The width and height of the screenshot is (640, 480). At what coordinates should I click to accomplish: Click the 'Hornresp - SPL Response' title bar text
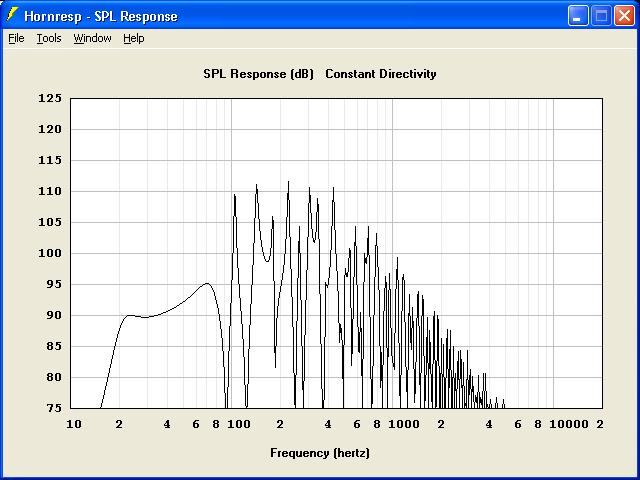[x=101, y=16]
